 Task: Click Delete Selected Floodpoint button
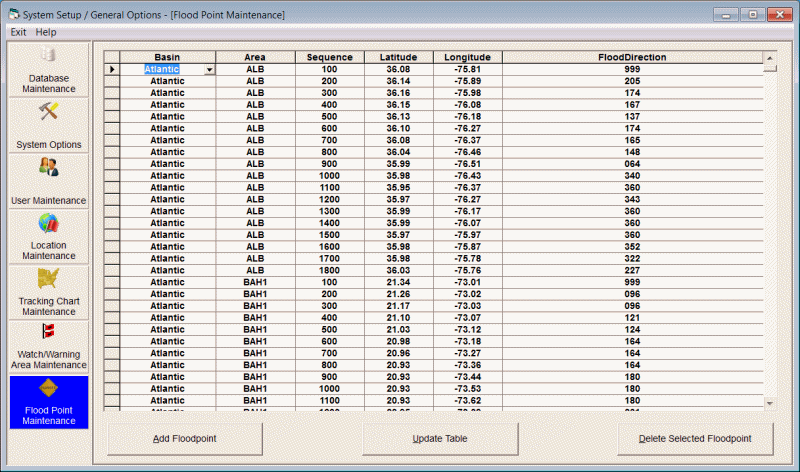pos(695,439)
